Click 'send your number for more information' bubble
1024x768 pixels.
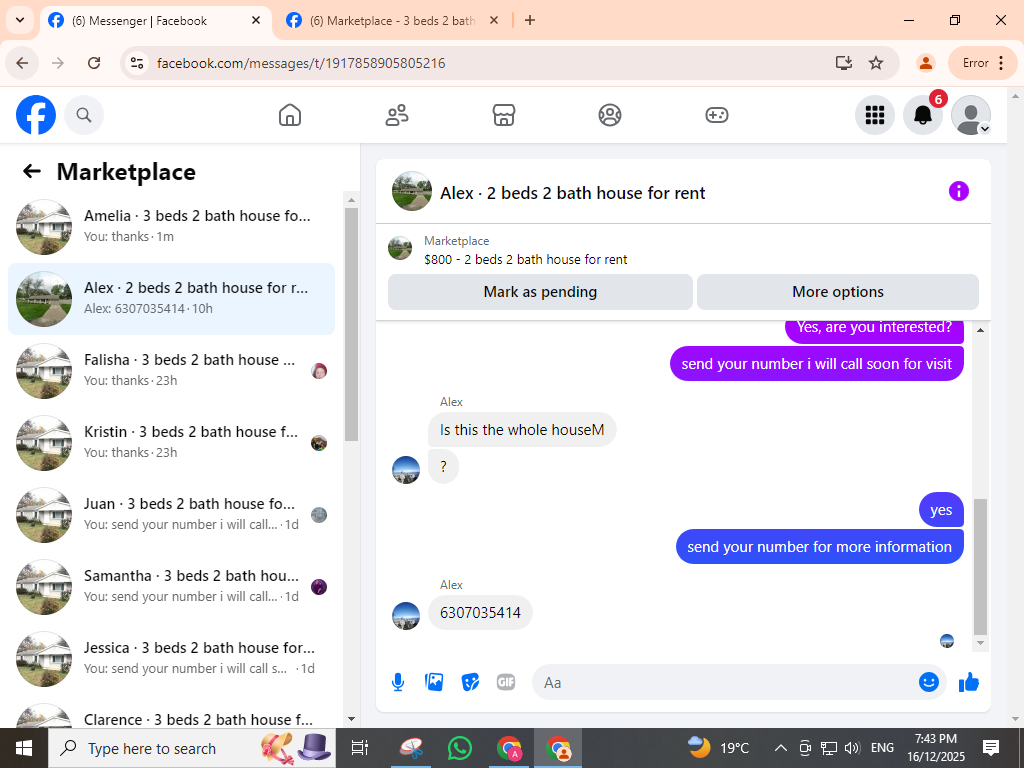point(820,547)
